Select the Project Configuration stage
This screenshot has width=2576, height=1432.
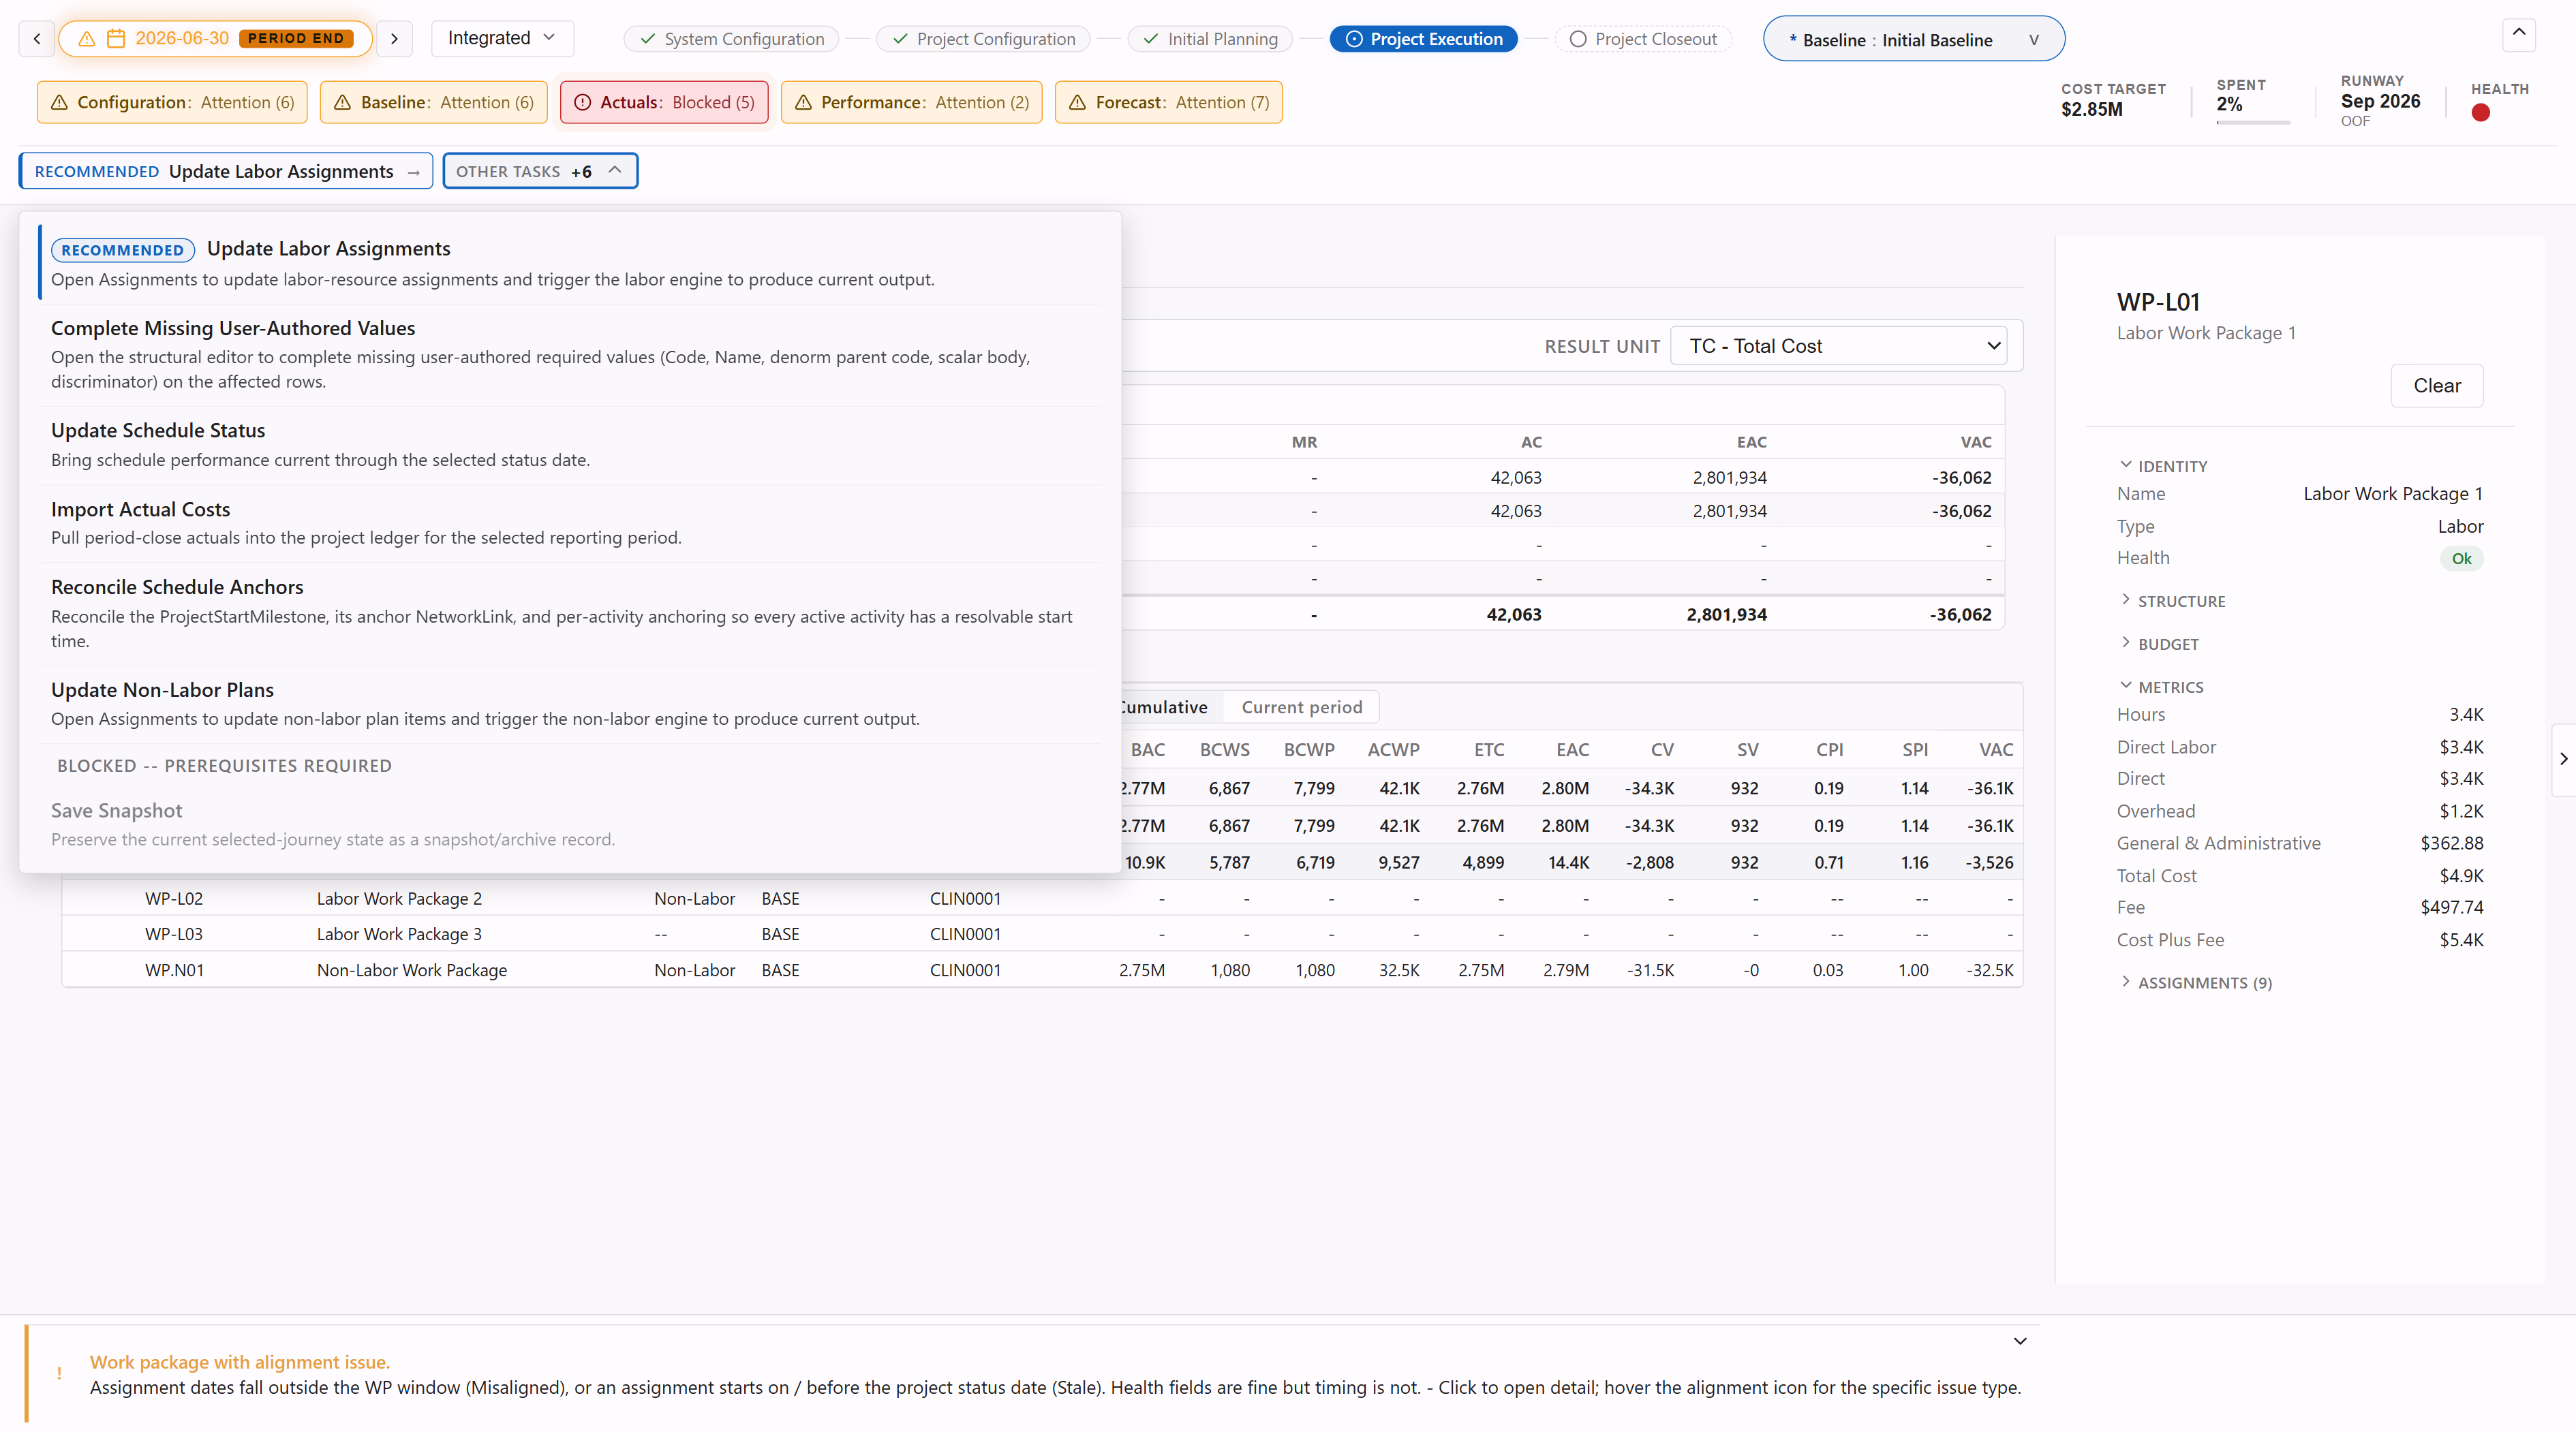click(x=983, y=39)
